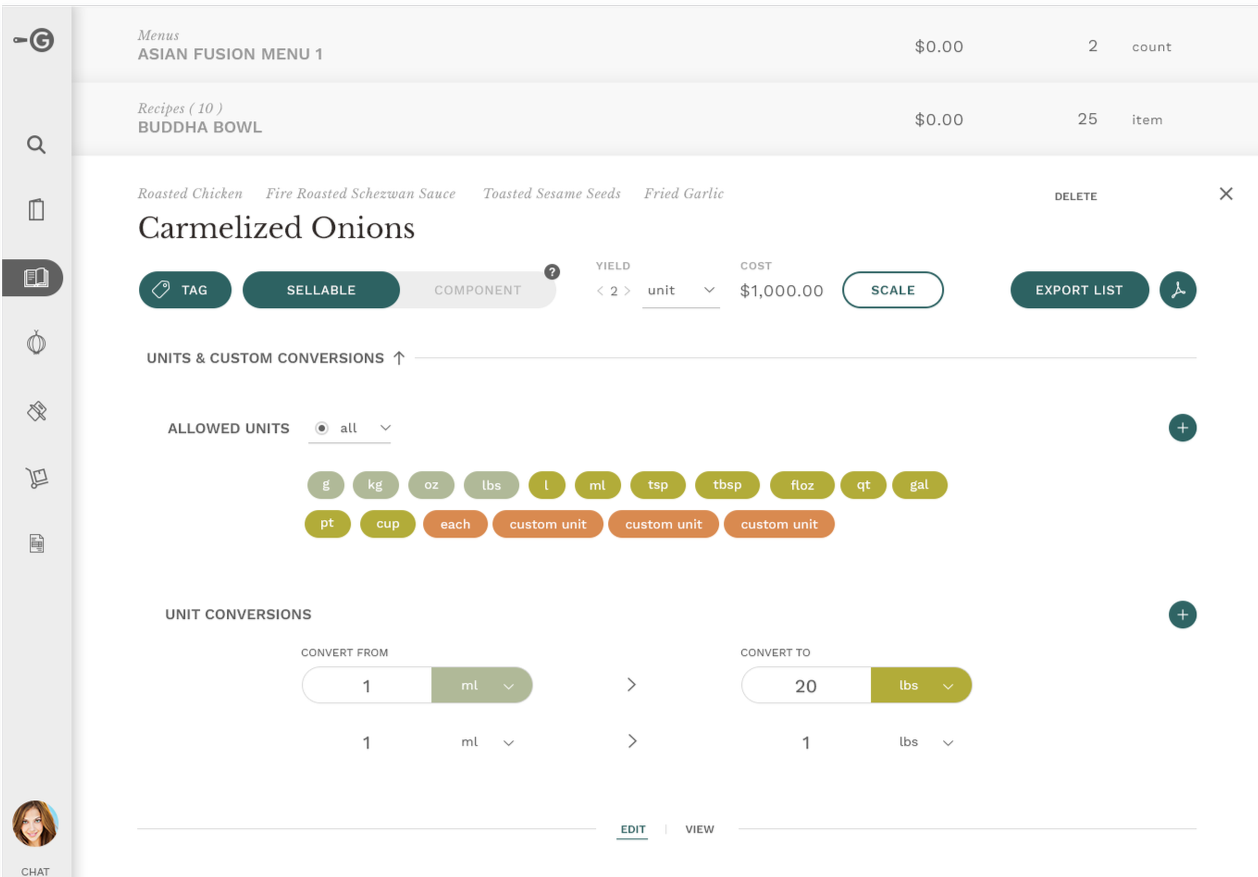
Task: Open the Asian Fusion Menu 1 row
Action: pos(665,45)
